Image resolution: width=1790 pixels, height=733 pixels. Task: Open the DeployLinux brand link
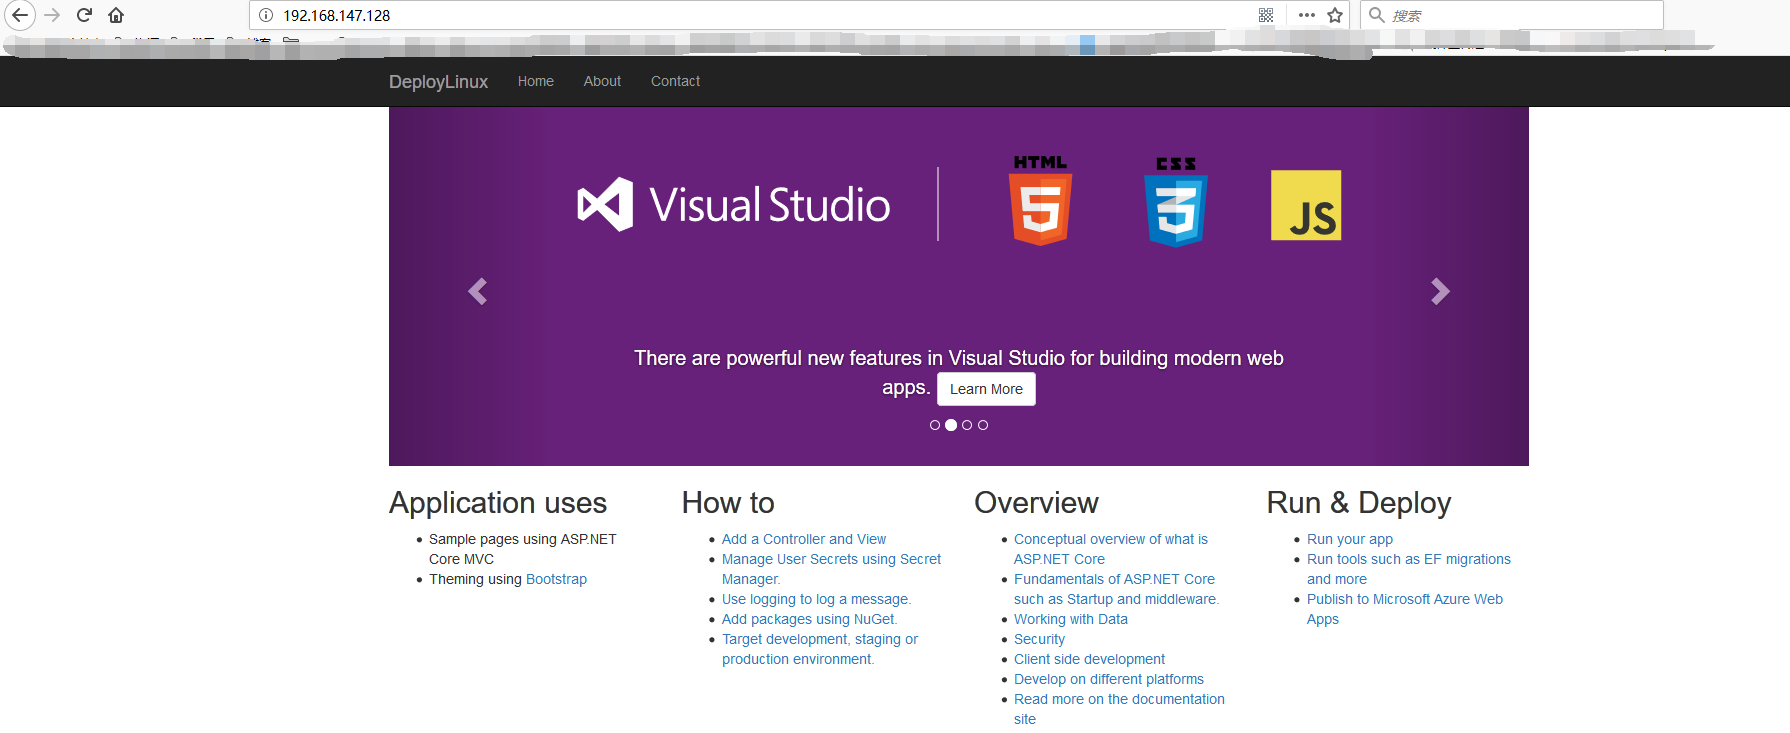pyautogui.click(x=438, y=82)
